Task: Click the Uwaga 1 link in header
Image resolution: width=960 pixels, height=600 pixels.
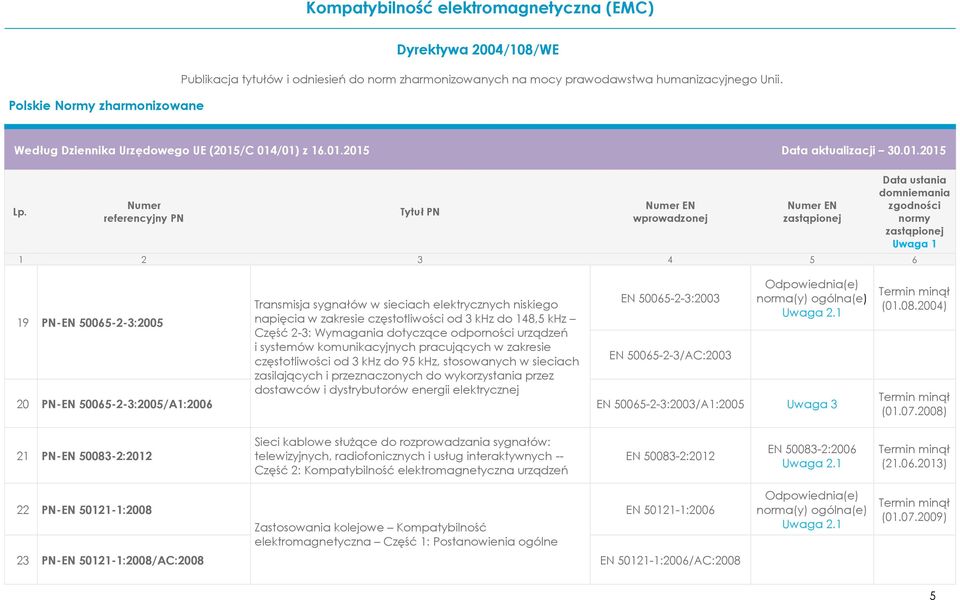Action: point(914,244)
